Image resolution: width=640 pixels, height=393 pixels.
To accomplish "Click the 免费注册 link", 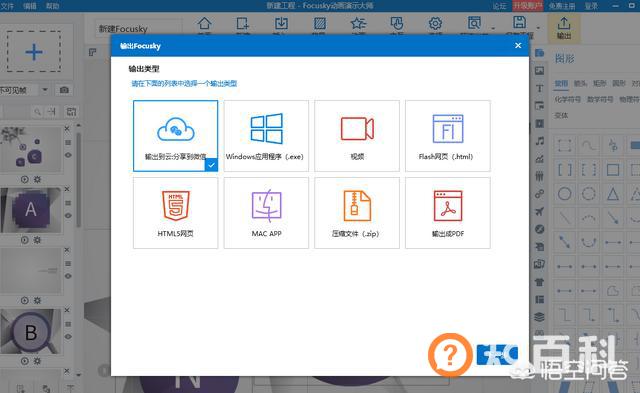I will pos(562,6).
